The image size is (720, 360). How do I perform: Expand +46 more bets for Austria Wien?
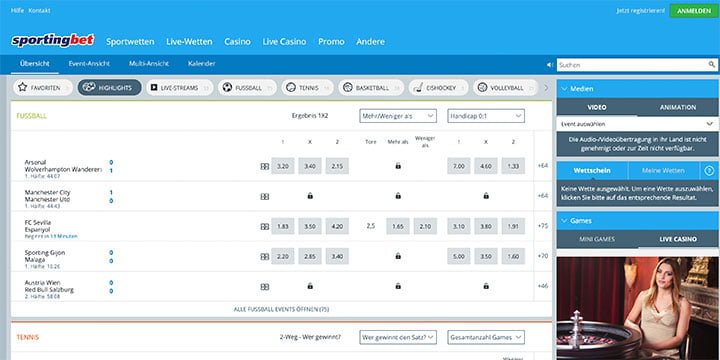click(543, 286)
